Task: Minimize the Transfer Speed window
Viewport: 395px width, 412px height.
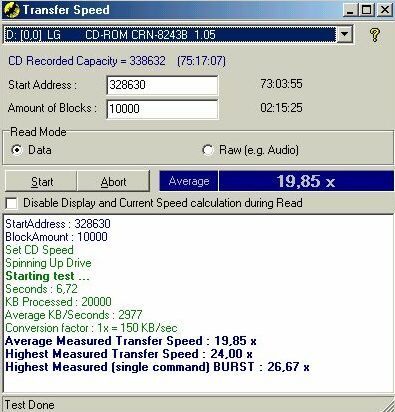Action: [x=350, y=10]
